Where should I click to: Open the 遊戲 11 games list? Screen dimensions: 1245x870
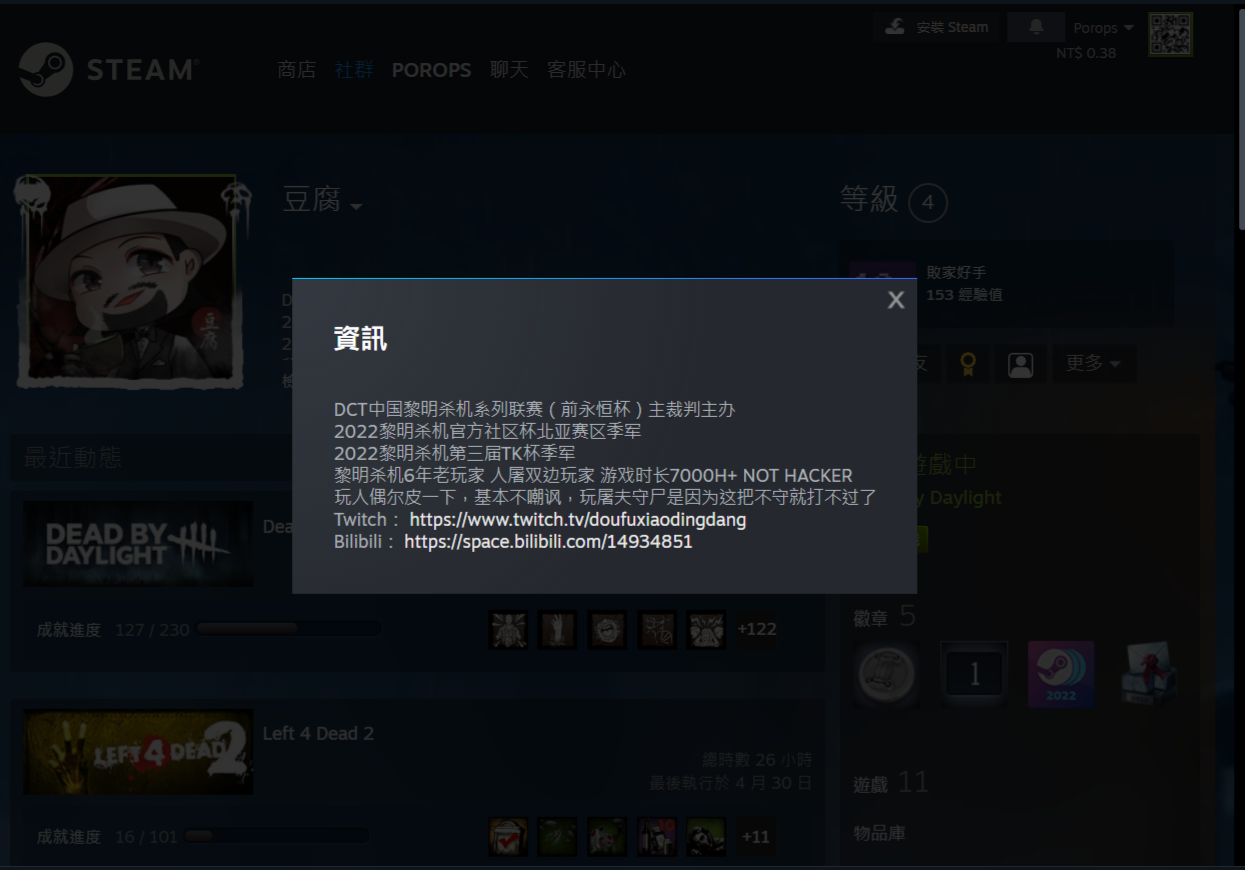click(891, 783)
